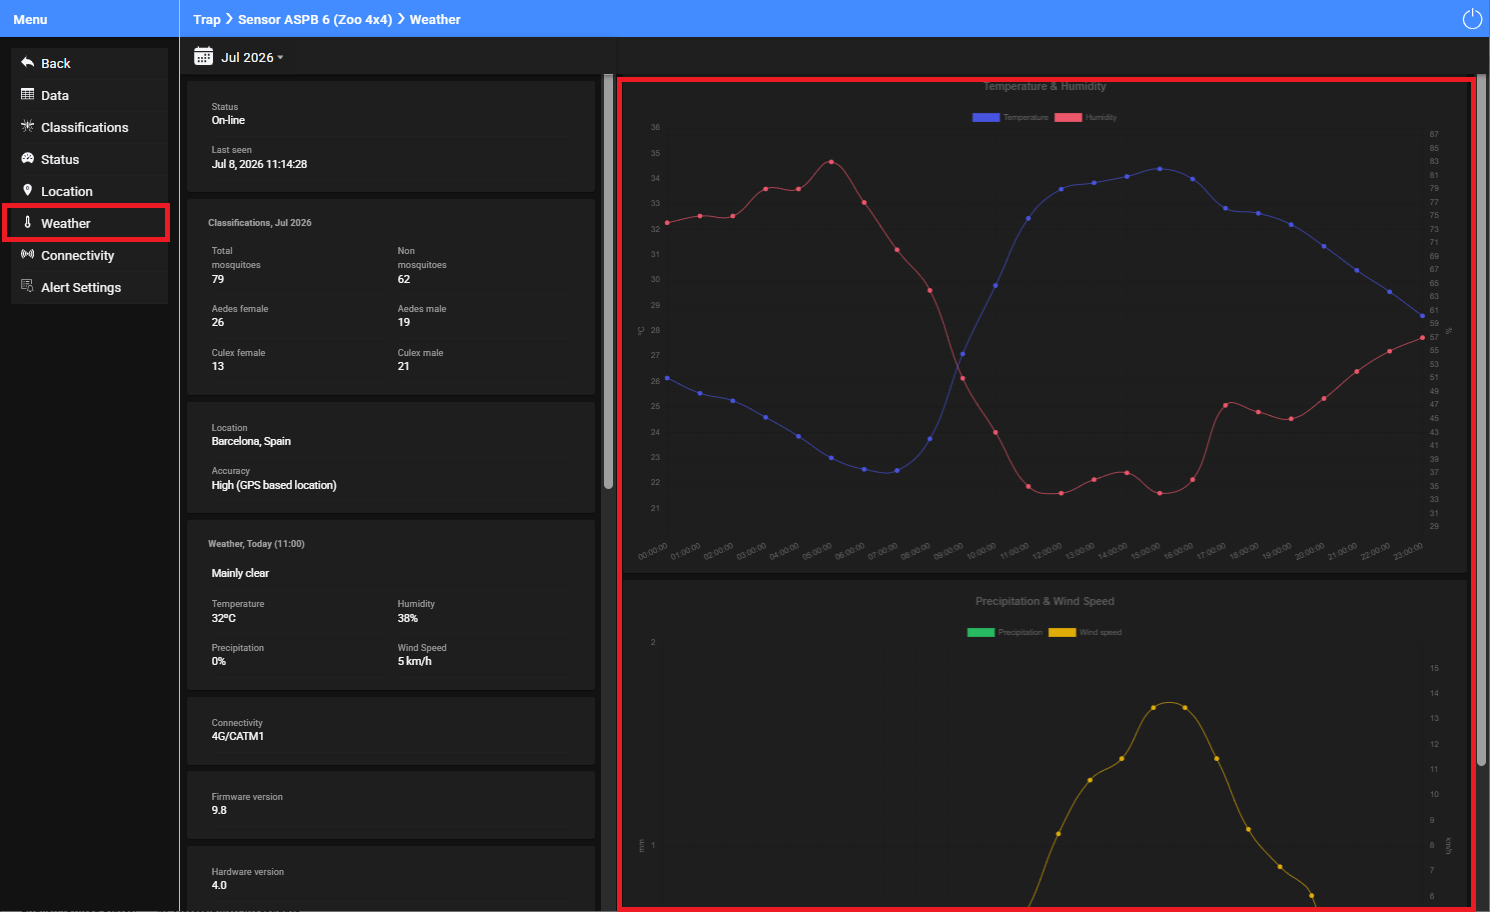The image size is (1490, 912).
Task: Click the Weather breadcrumb
Action: pos(435,19)
